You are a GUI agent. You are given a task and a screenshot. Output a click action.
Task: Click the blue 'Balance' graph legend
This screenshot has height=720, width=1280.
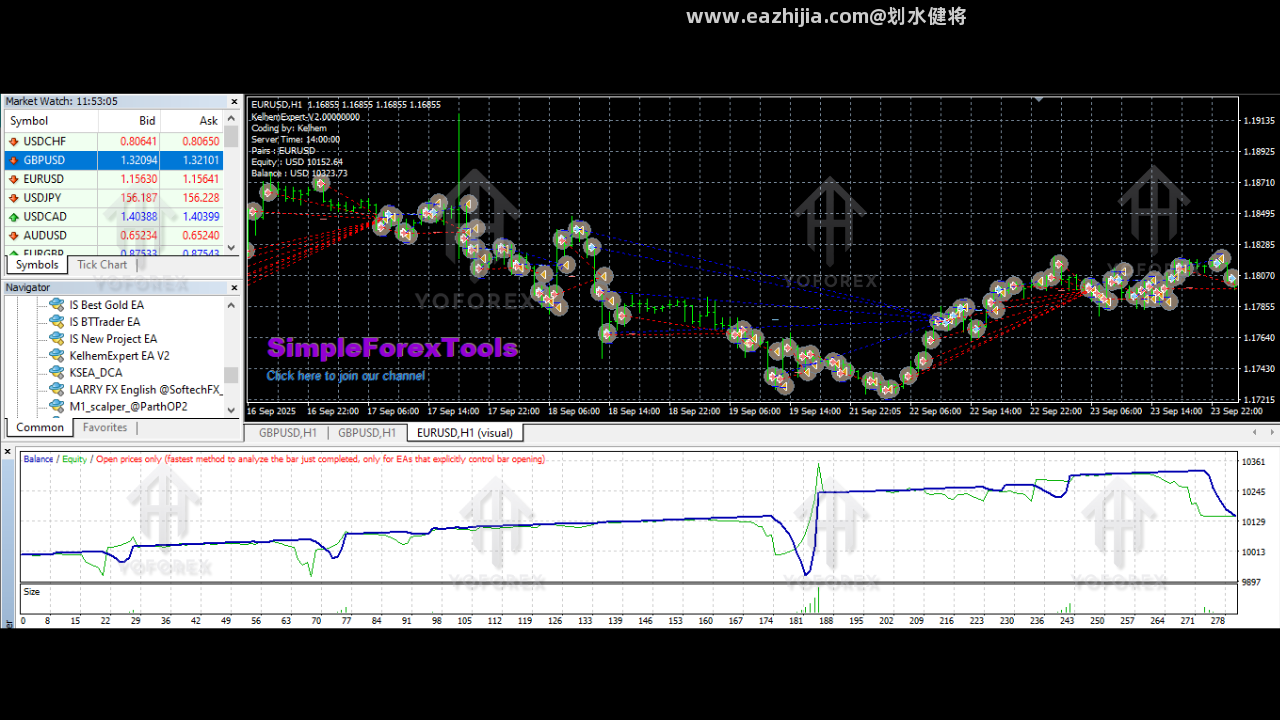coord(38,459)
